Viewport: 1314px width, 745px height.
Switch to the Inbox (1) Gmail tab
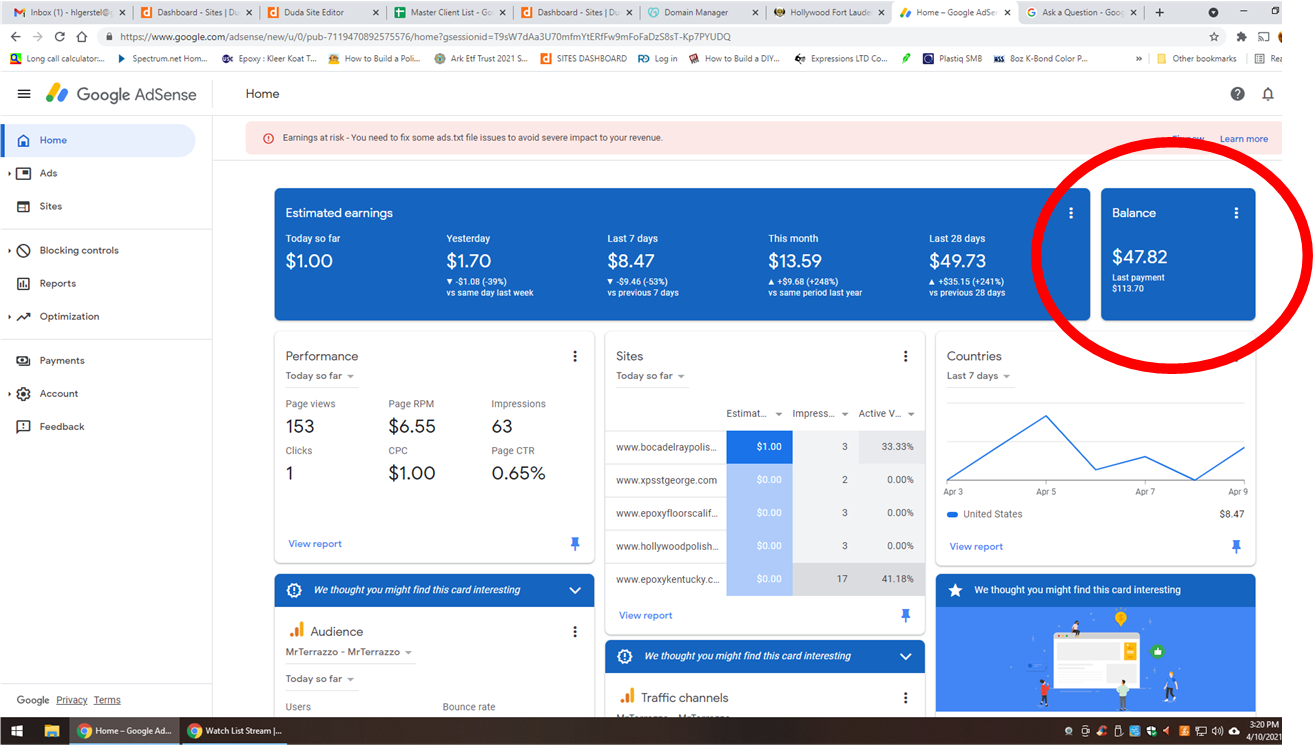pyautogui.click(x=68, y=13)
